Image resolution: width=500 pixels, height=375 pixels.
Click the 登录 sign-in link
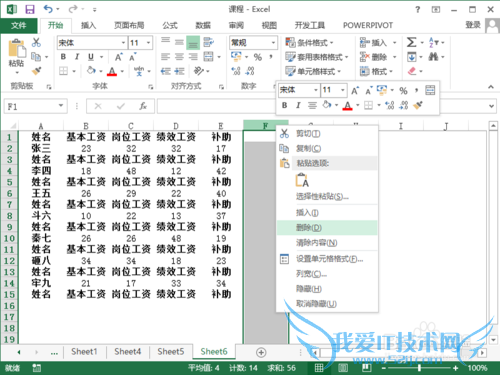473,25
